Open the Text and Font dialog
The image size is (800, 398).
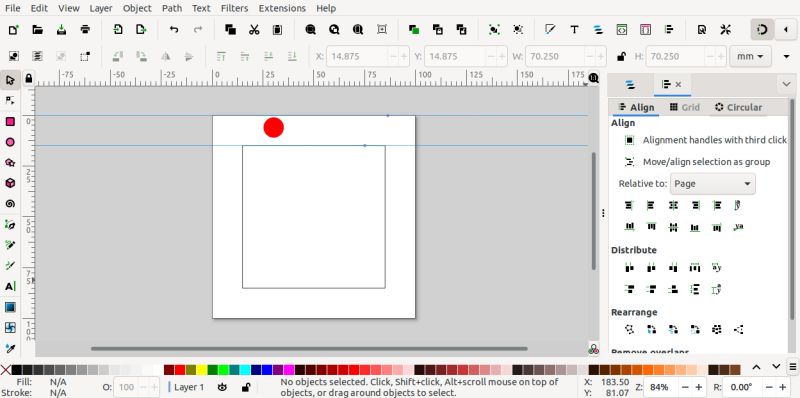tap(574, 30)
